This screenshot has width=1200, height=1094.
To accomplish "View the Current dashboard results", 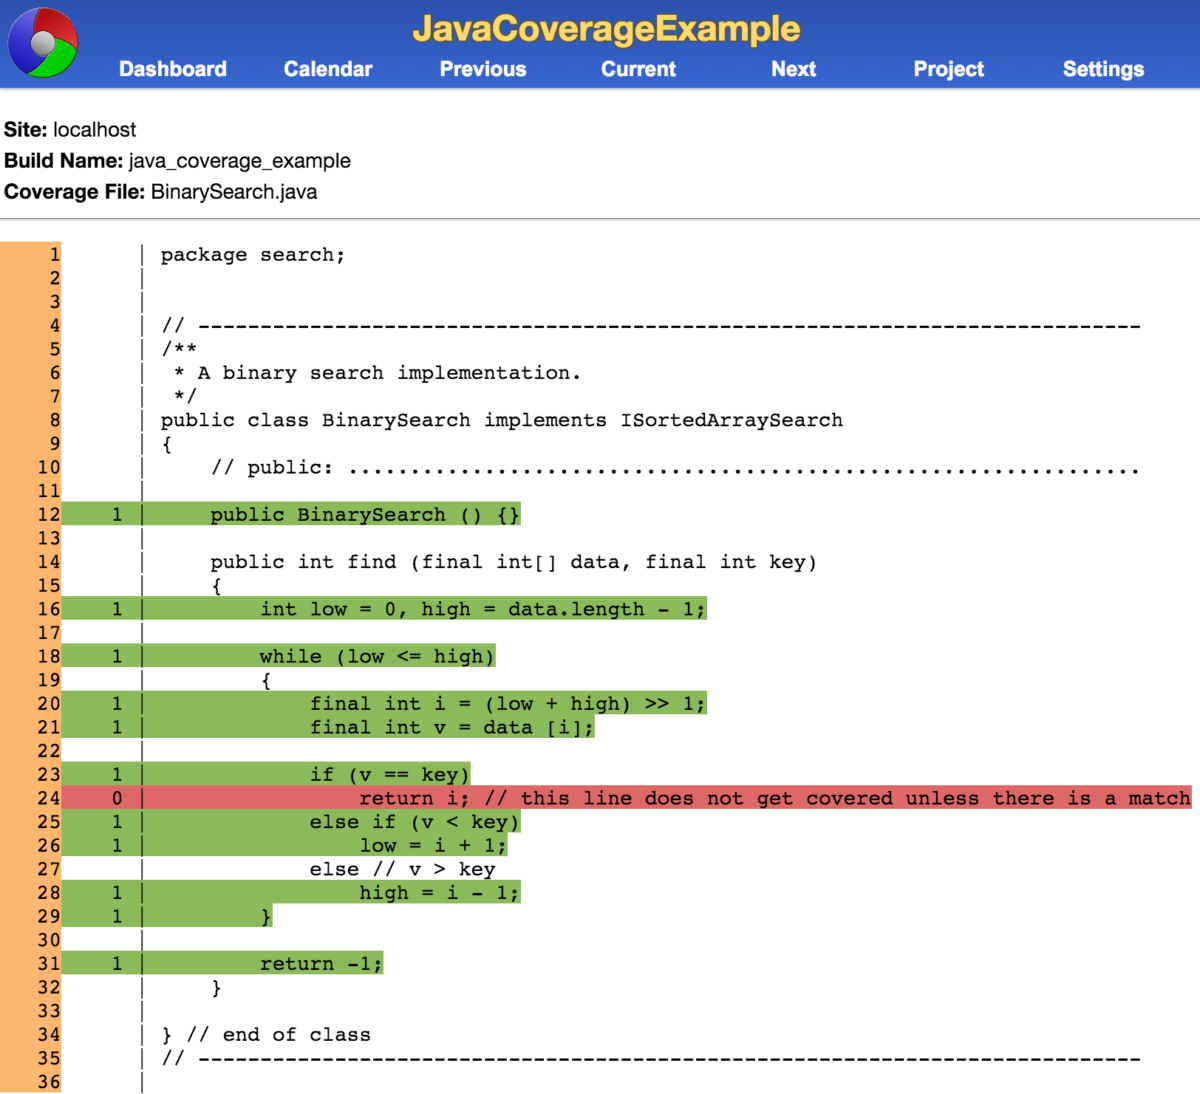I will (x=638, y=69).
